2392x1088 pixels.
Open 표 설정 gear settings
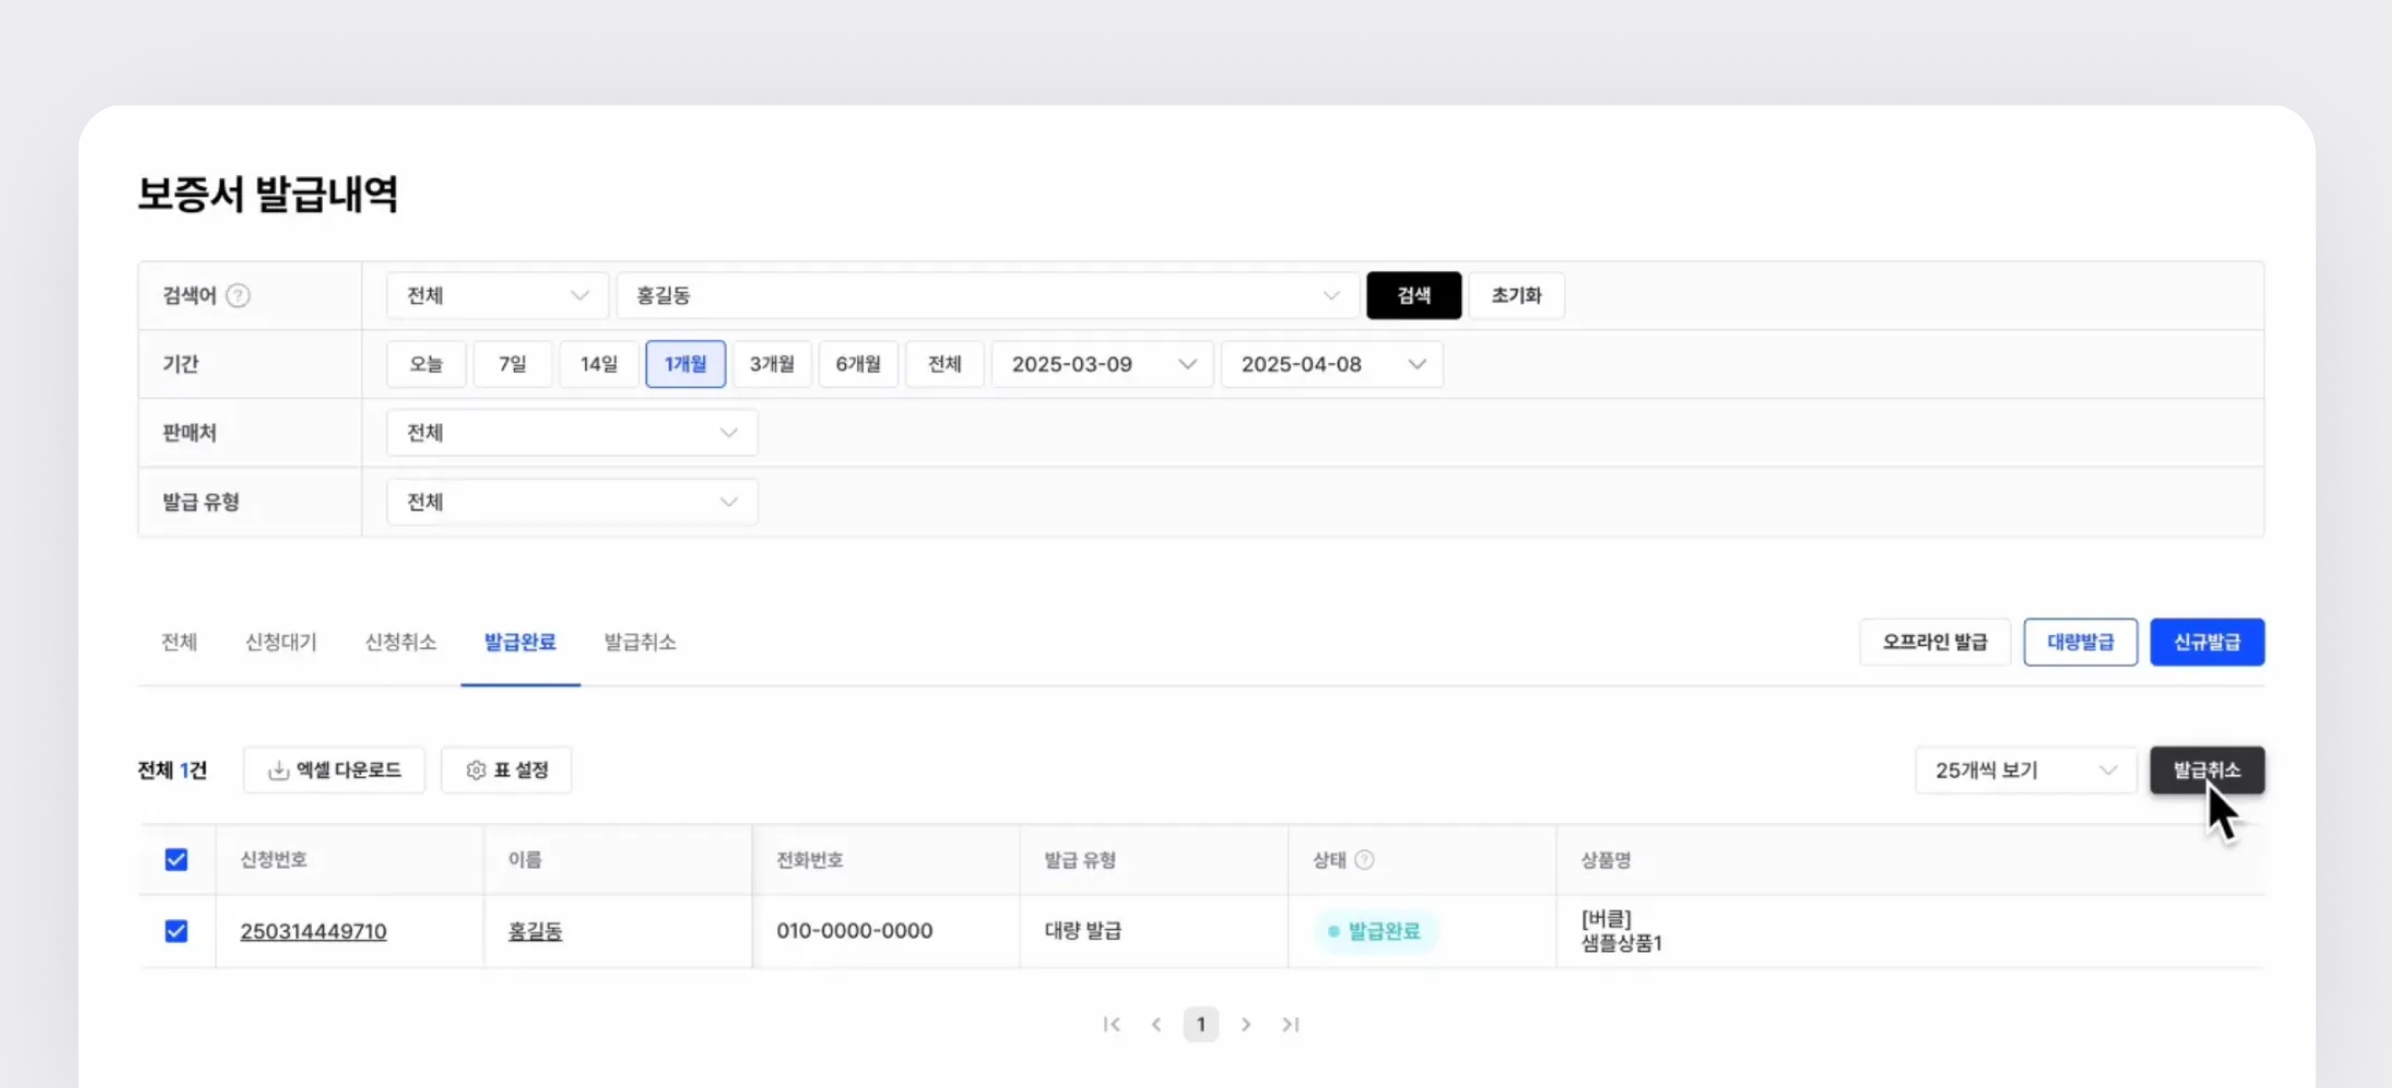507,770
